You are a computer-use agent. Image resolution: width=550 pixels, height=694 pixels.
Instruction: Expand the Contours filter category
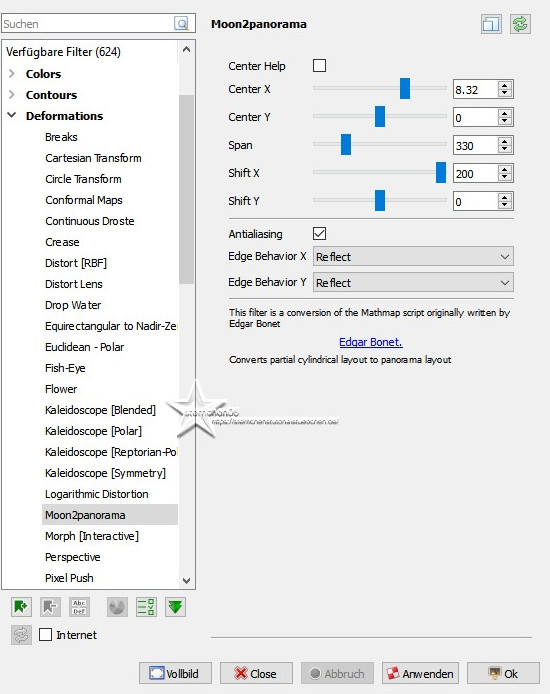click(x=12, y=94)
